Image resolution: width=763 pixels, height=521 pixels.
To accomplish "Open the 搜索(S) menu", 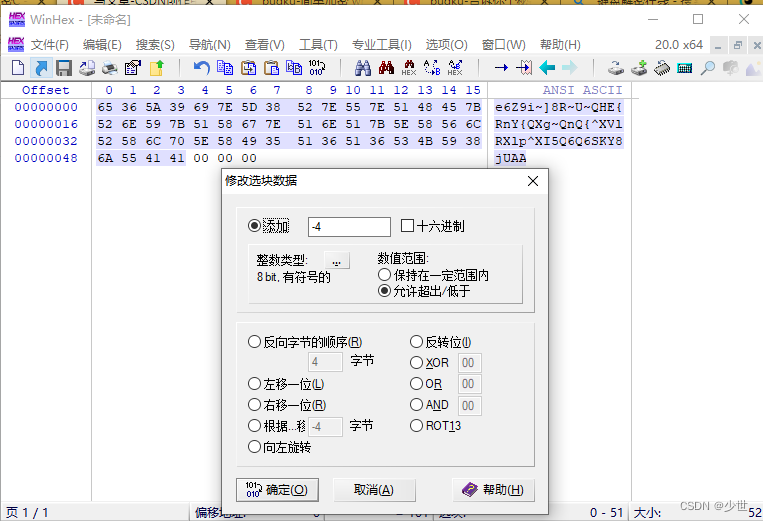I will pyautogui.click(x=155, y=45).
